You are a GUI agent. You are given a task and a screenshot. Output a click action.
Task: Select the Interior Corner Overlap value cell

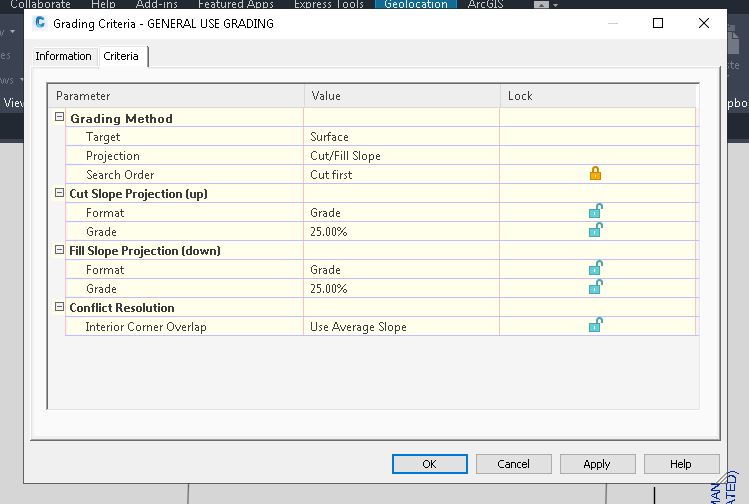[400, 327]
